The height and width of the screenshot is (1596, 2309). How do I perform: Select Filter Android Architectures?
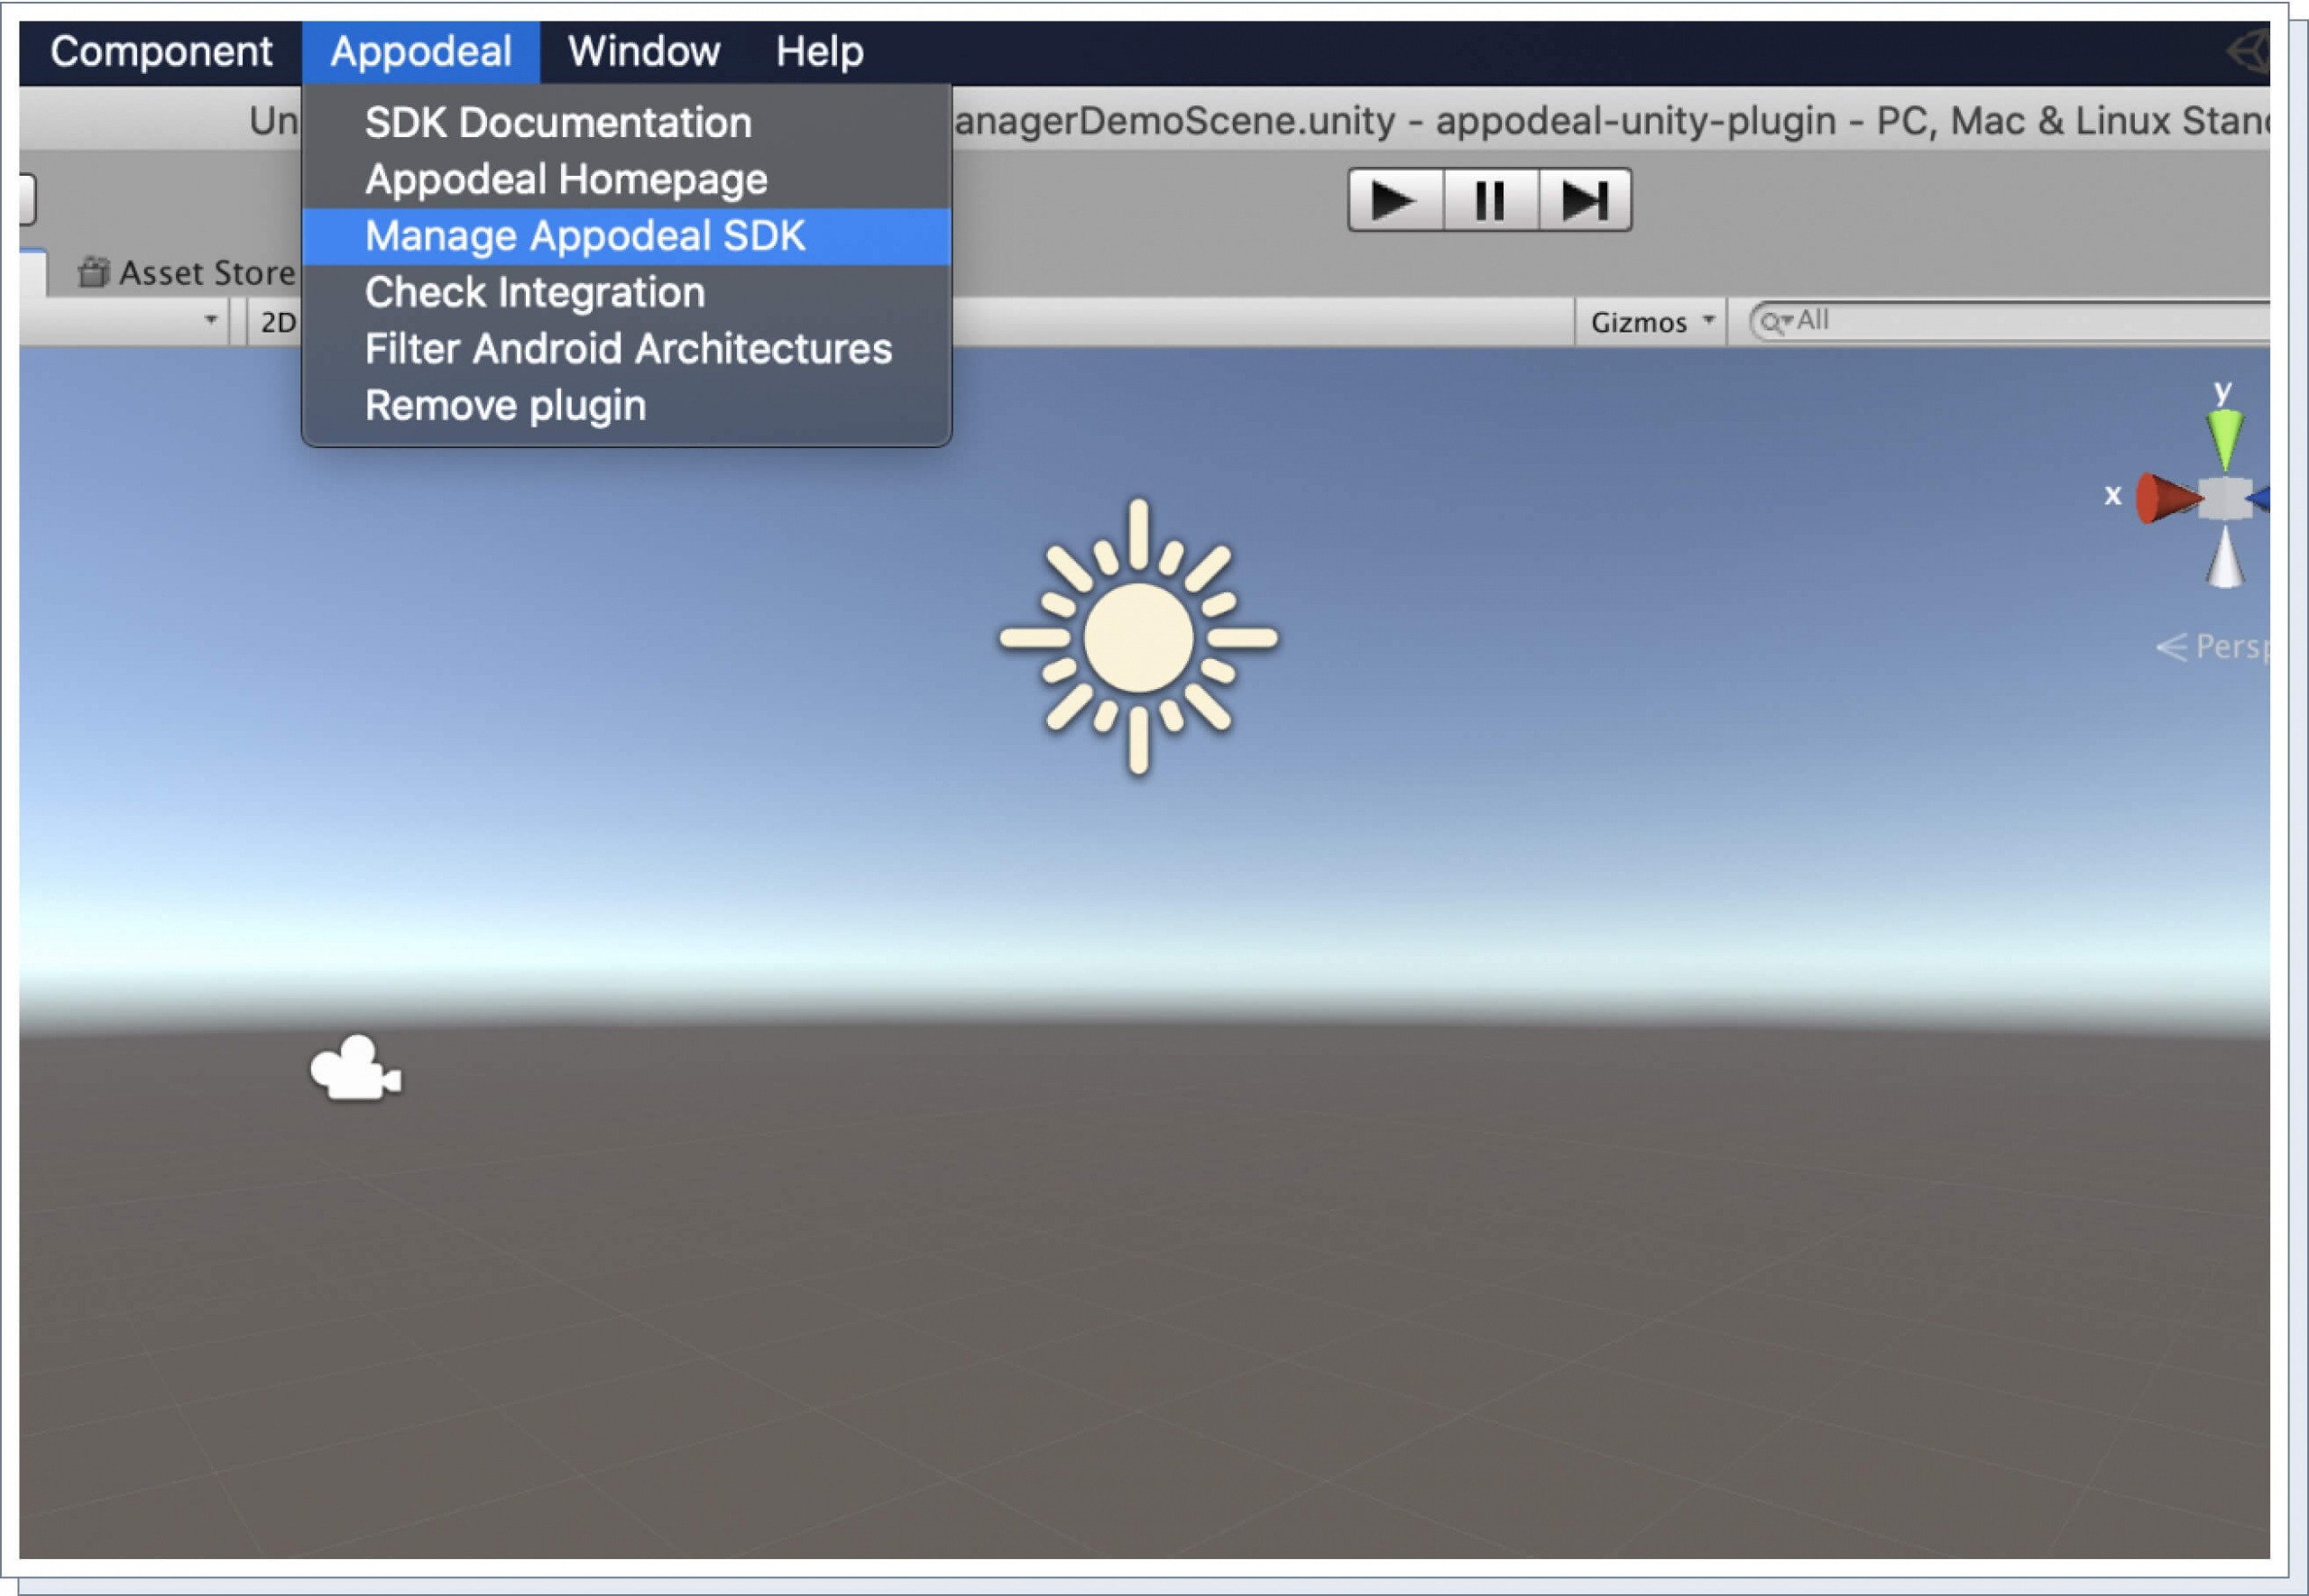[x=627, y=349]
